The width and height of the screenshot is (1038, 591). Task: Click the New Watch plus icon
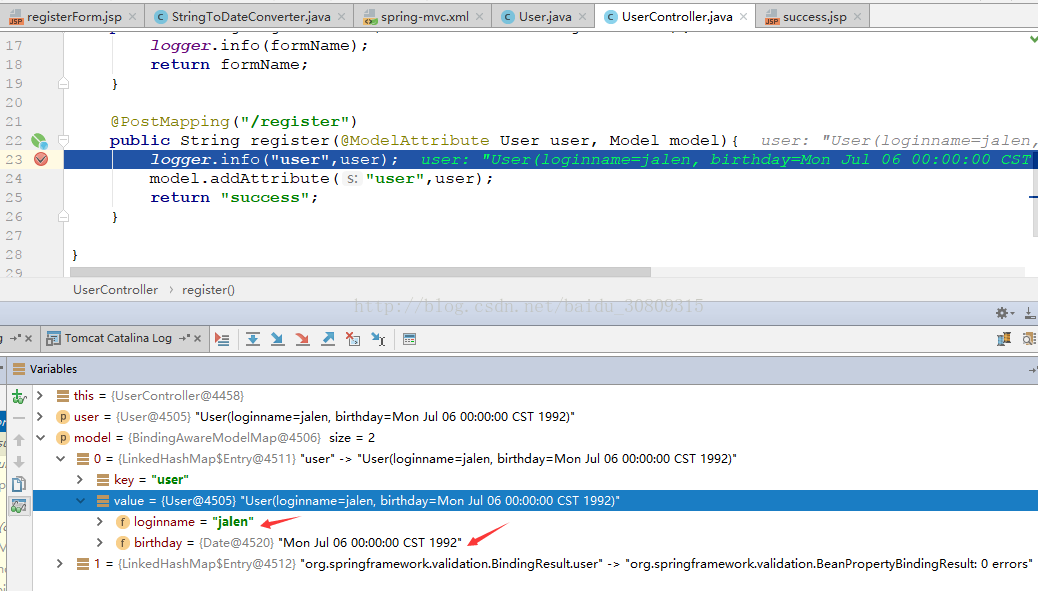18,397
